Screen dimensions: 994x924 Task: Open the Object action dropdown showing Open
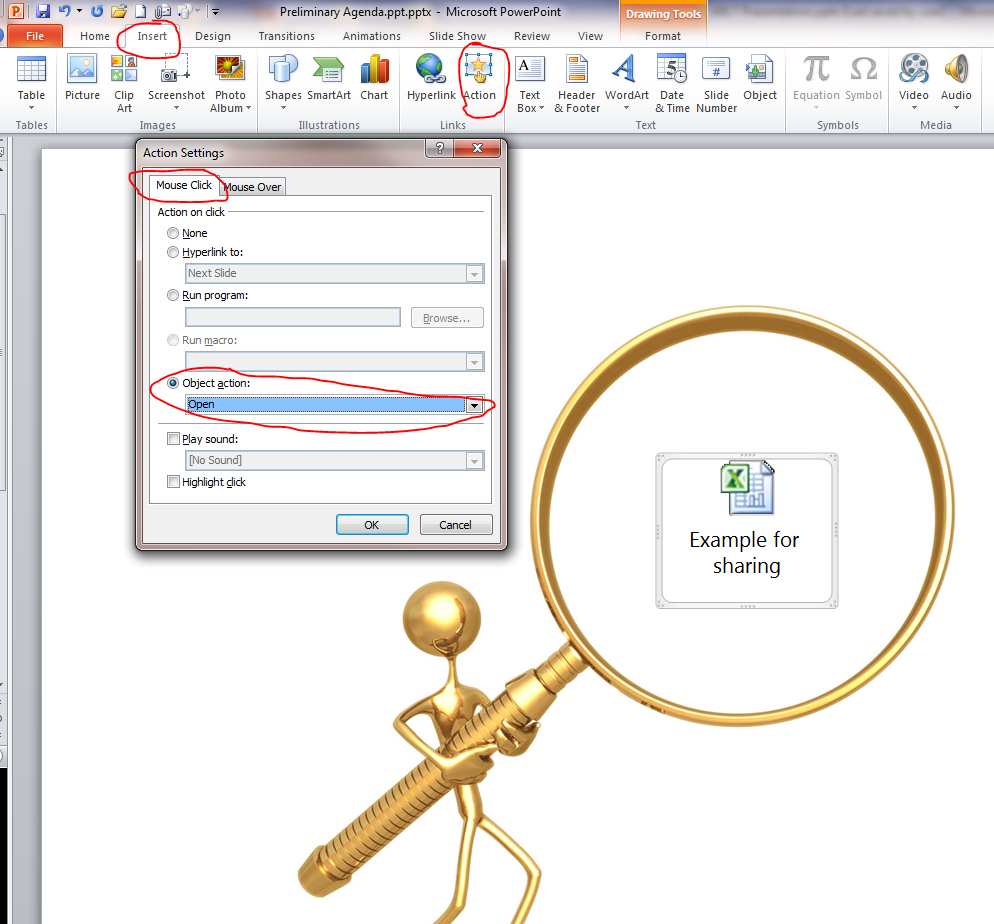tap(475, 405)
